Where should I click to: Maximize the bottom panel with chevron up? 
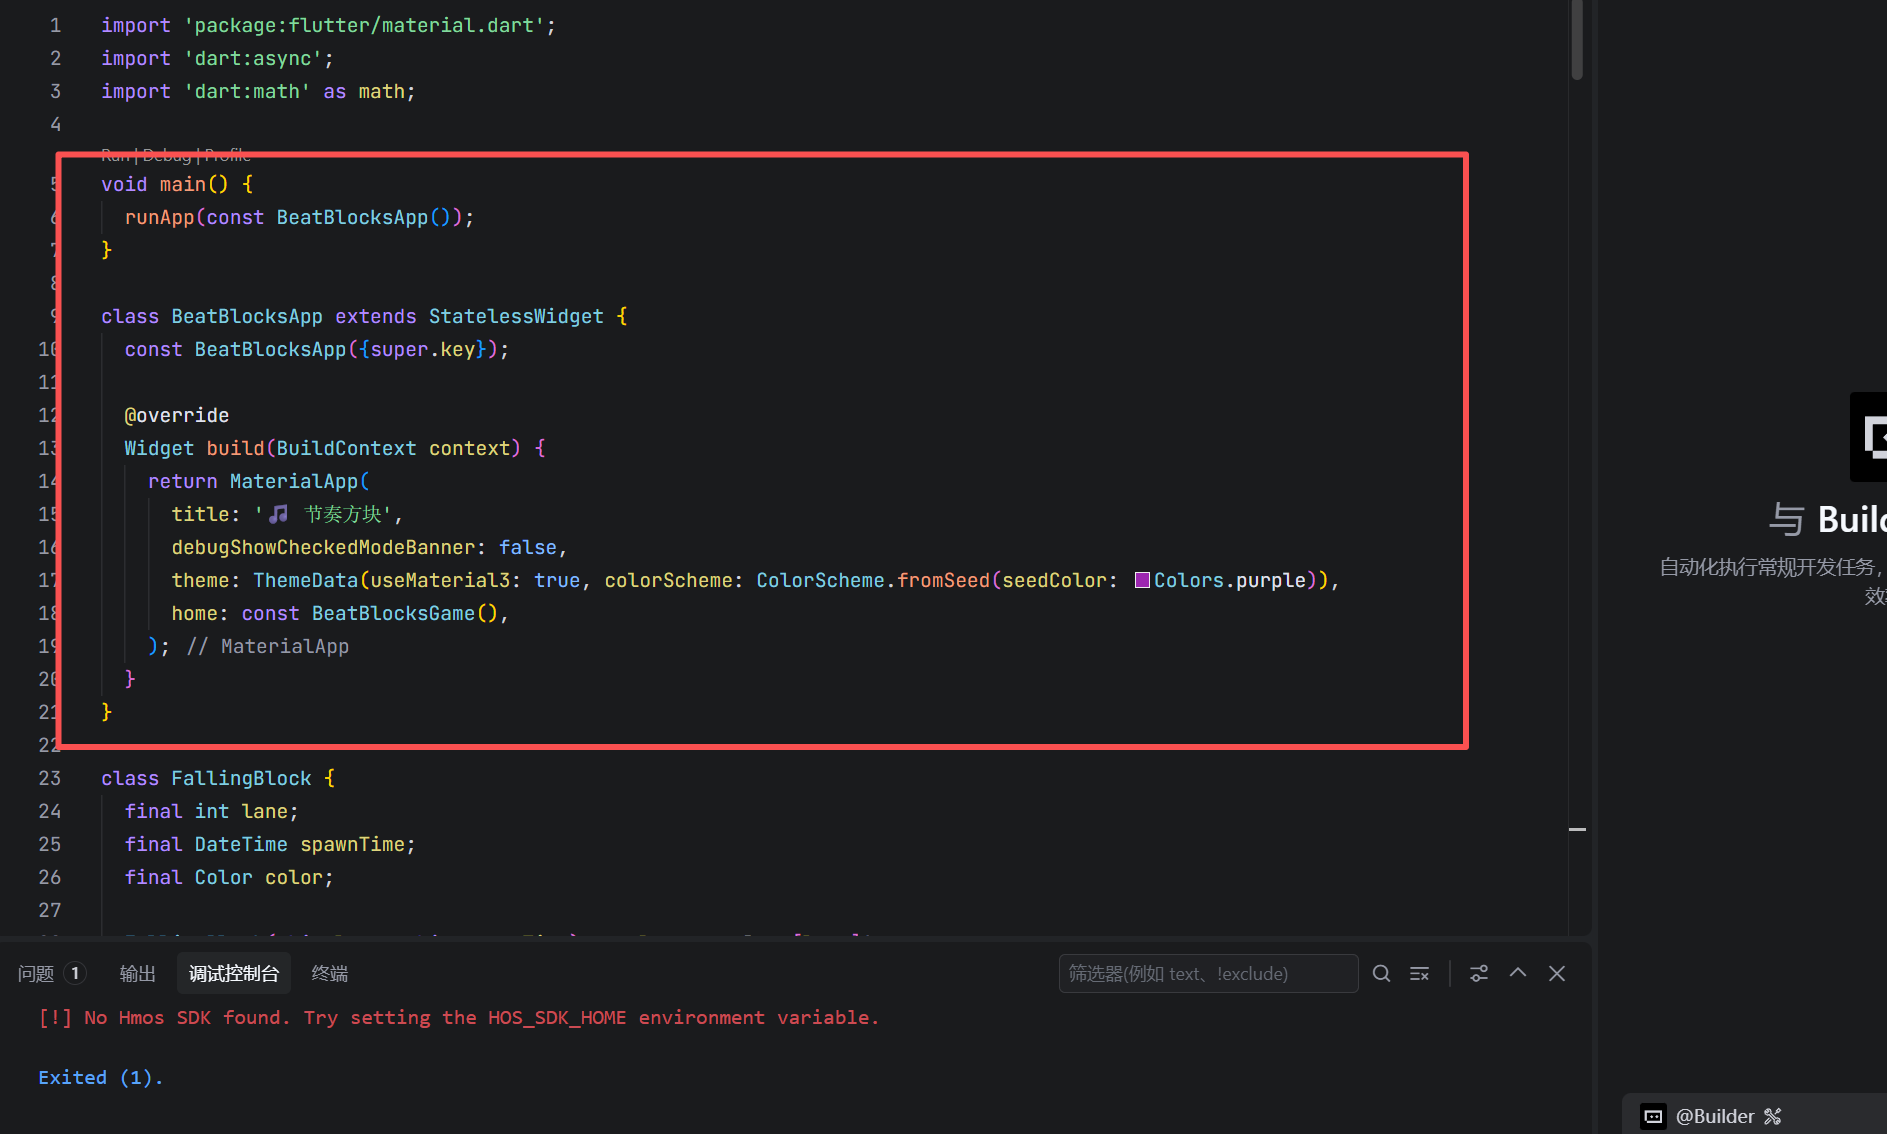[x=1518, y=973]
